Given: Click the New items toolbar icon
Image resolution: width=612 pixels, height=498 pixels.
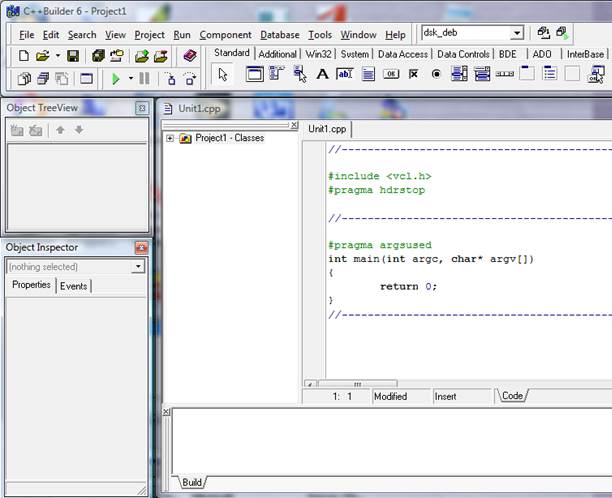Looking at the screenshot, I should click(24, 56).
